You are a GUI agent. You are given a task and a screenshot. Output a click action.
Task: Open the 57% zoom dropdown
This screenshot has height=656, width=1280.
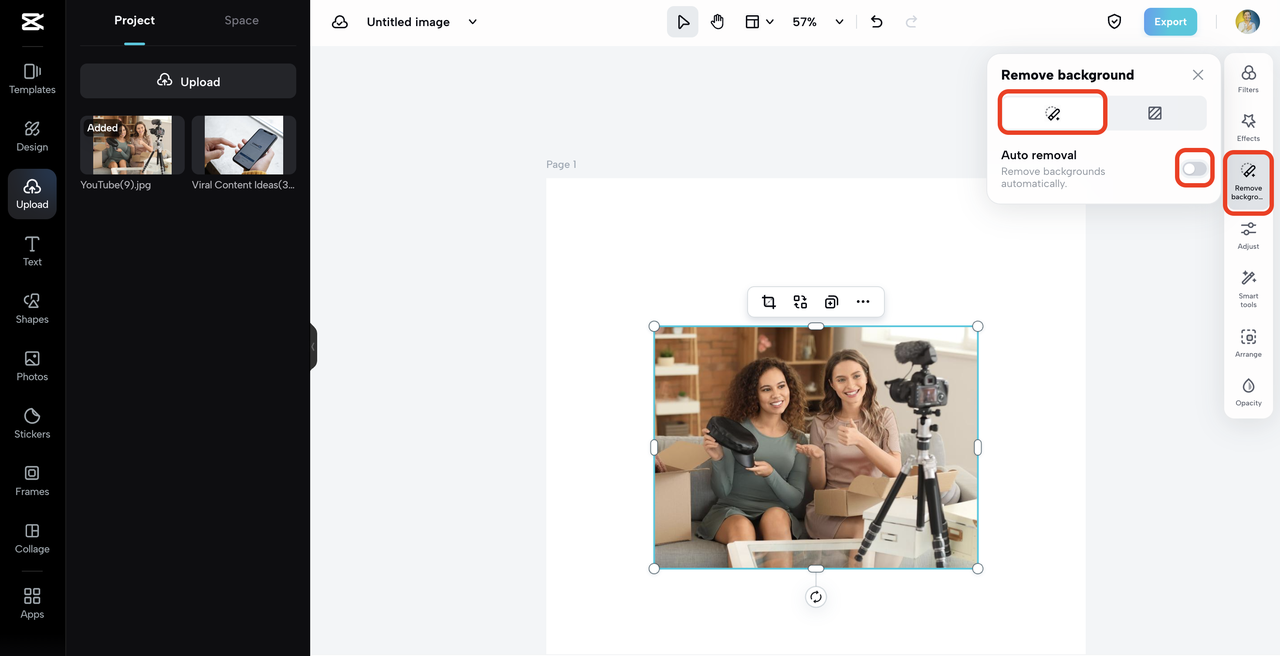tap(818, 22)
